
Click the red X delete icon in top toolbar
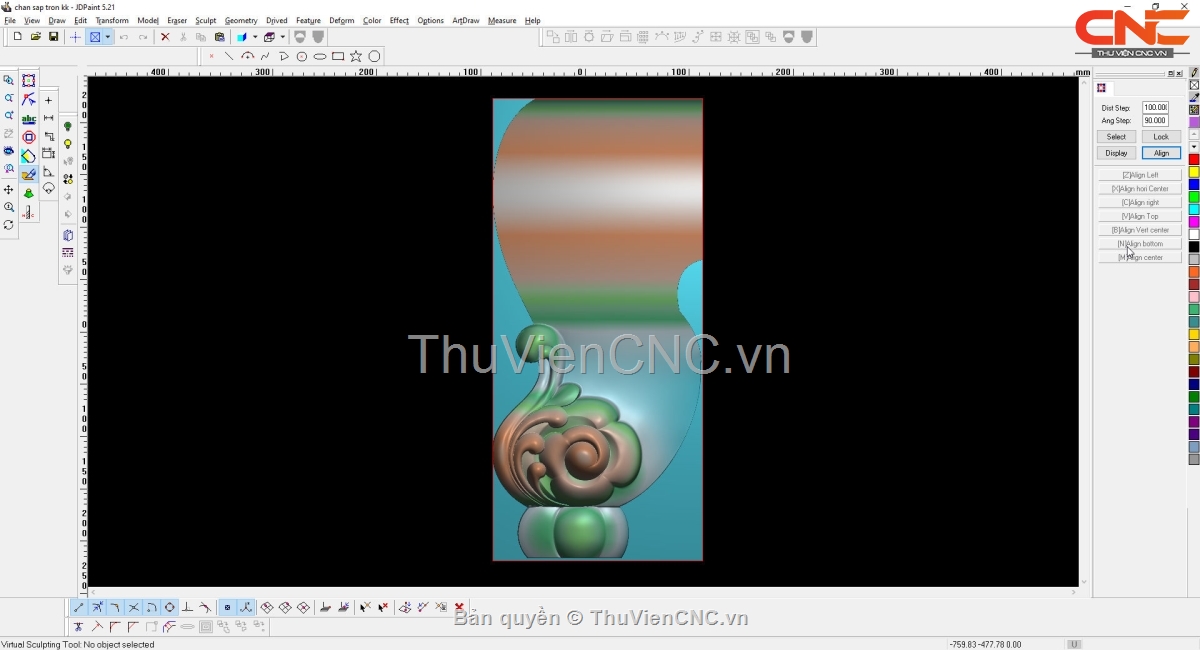165,37
